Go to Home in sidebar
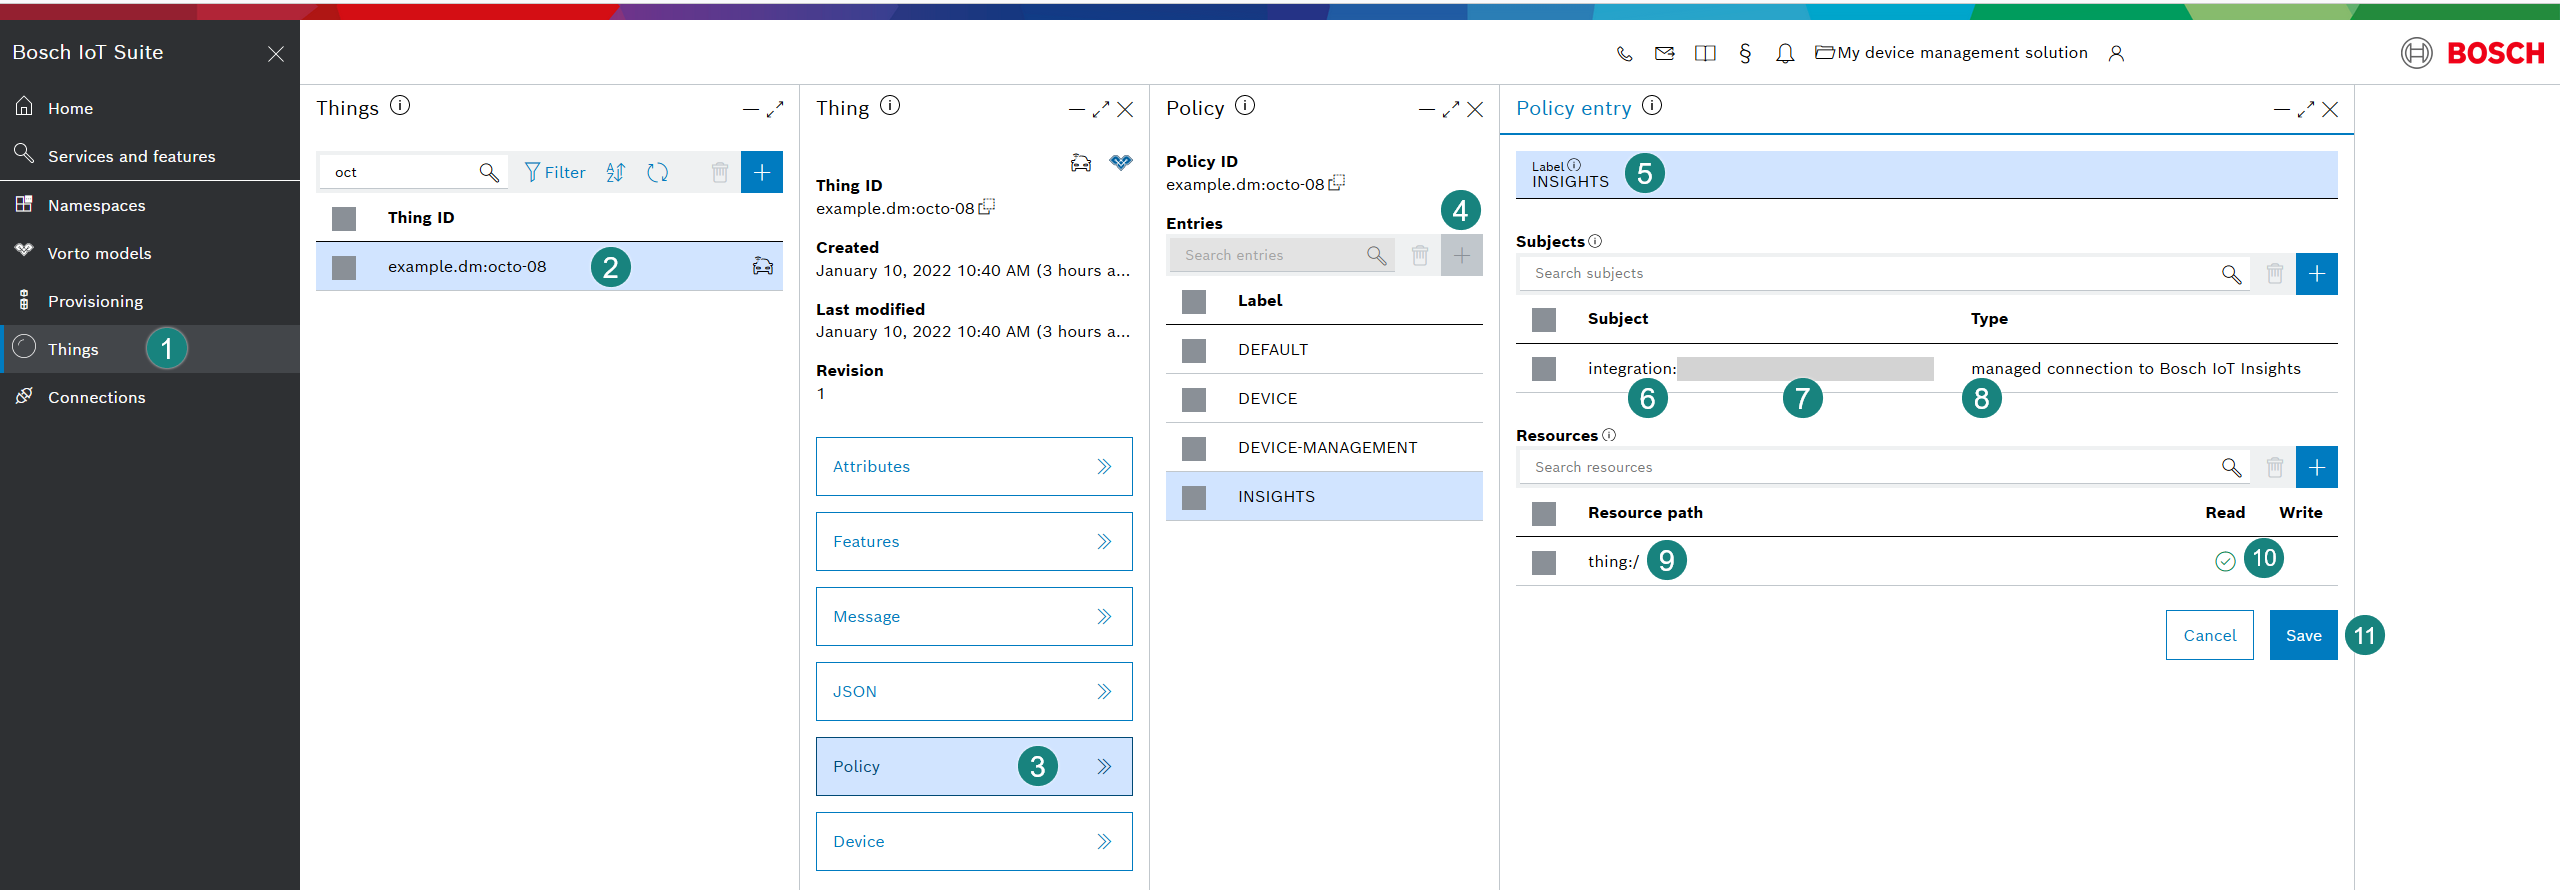 (x=150, y=108)
